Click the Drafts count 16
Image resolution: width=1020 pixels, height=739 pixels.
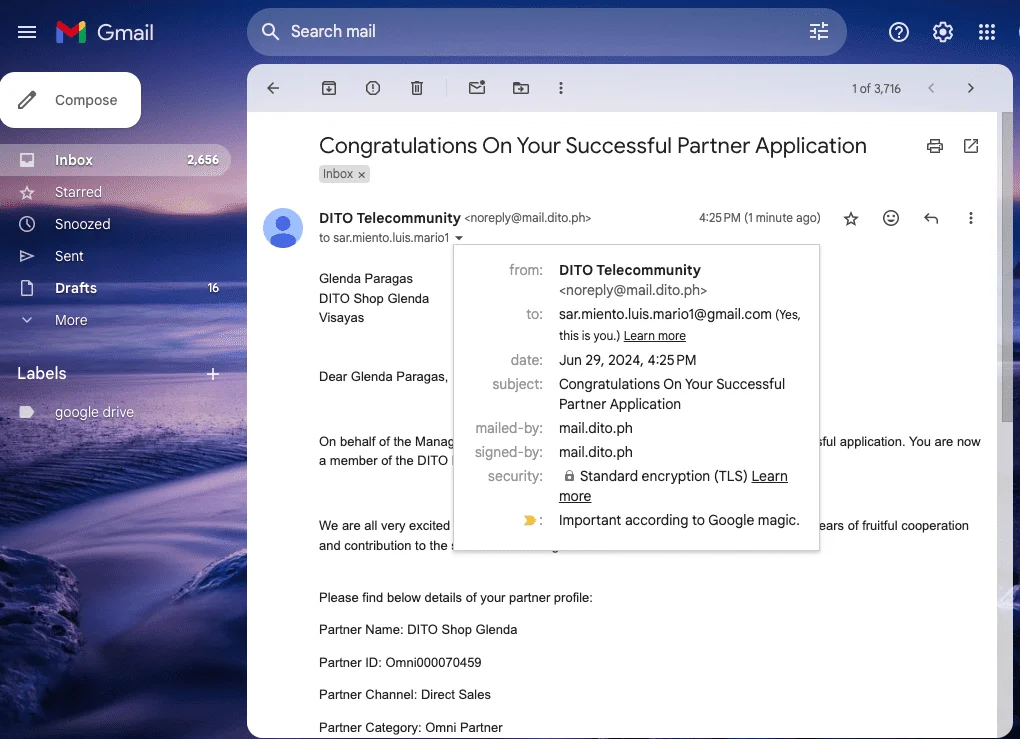(213, 288)
